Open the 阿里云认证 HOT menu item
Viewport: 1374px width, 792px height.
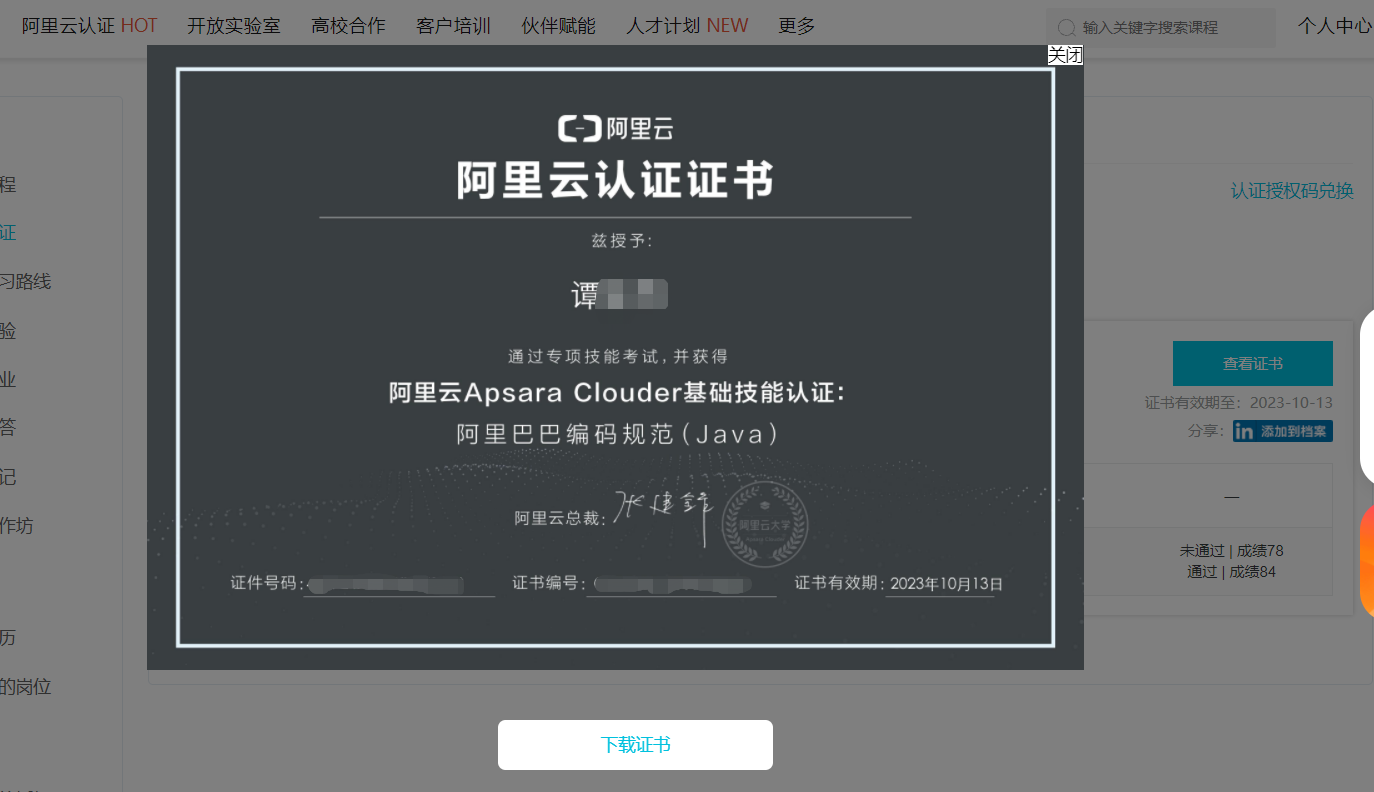tap(90, 26)
